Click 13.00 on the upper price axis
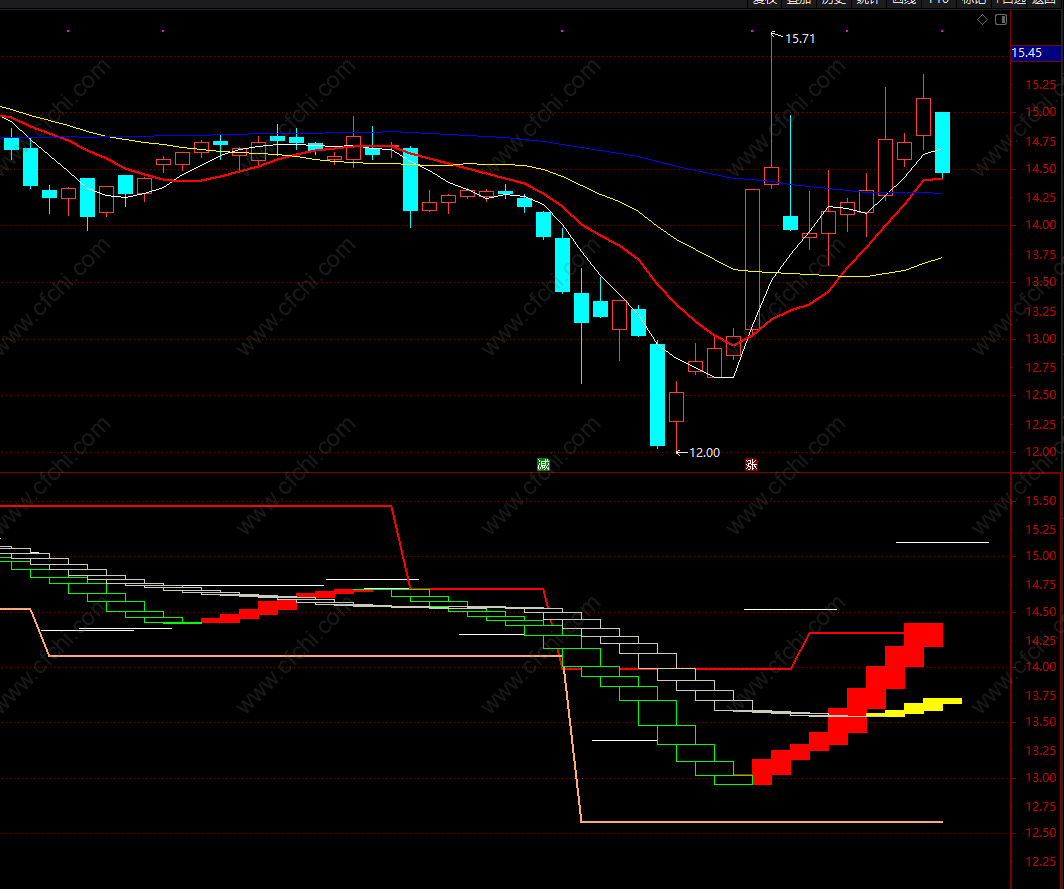This screenshot has height=889, width=1064. coord(1040,339)
